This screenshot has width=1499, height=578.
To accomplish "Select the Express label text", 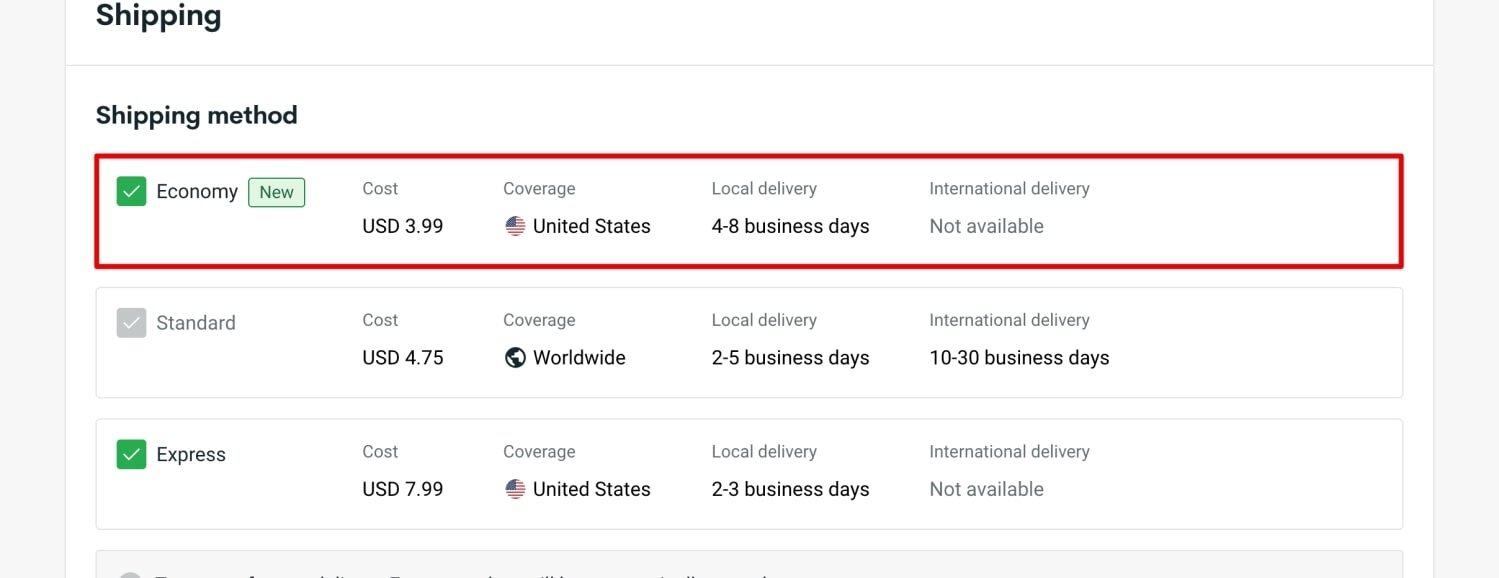I will [191, 455].
